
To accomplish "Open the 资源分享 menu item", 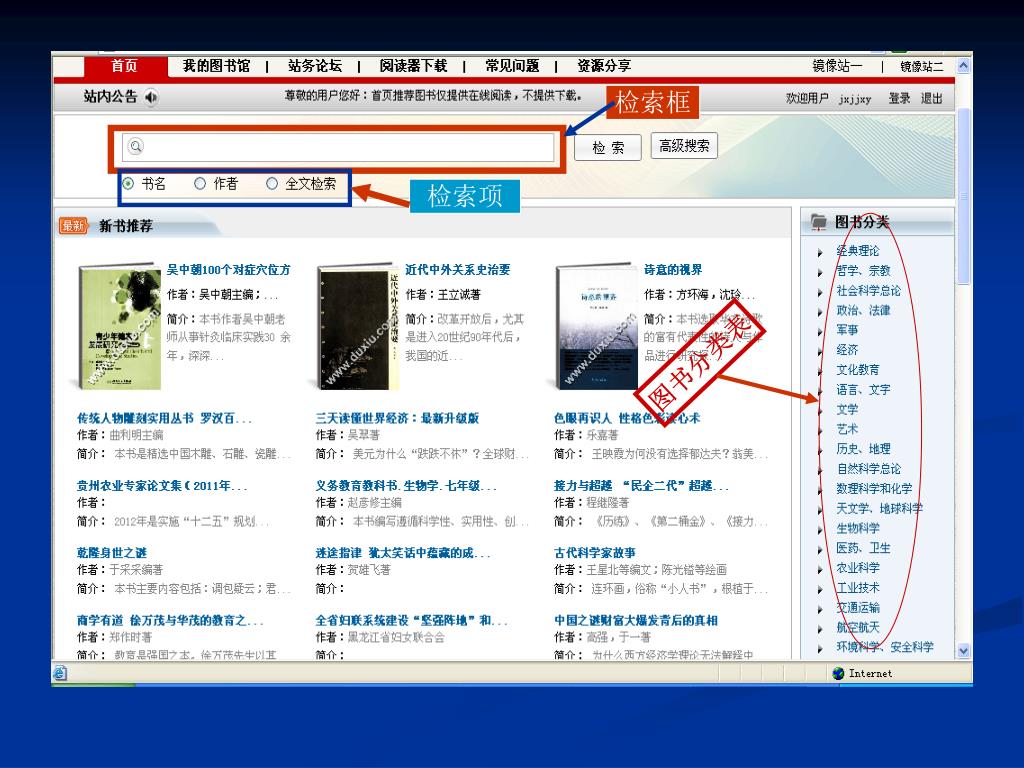I will tap(604, 66).
